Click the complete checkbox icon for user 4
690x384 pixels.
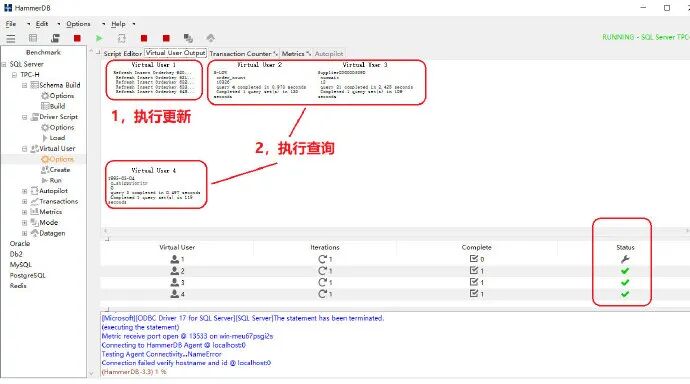473,293
